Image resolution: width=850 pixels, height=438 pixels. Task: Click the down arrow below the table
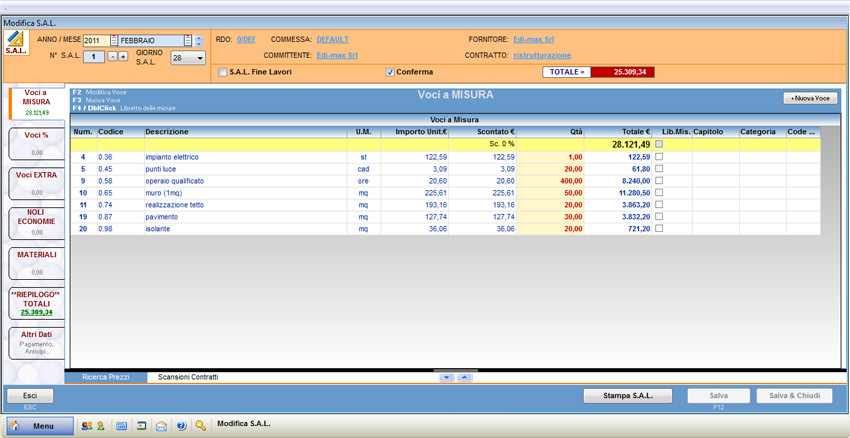(x=447, y=377)
